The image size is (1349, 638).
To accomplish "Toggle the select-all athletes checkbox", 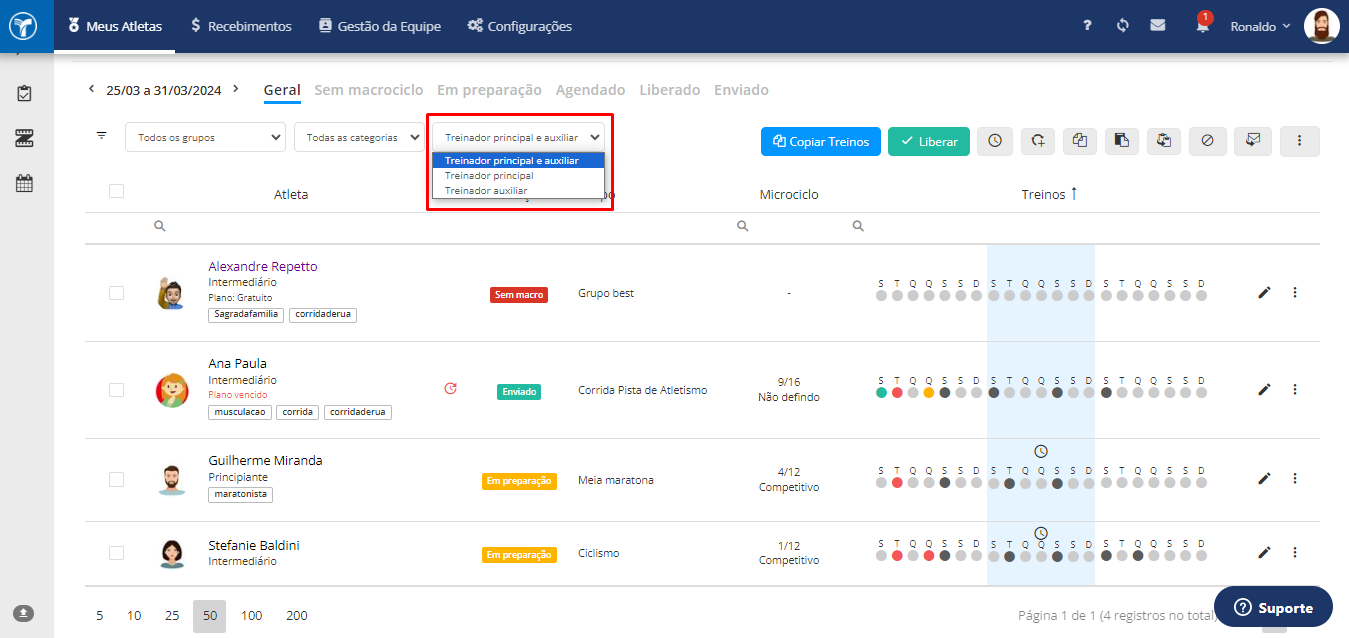I will pos(116,191).
